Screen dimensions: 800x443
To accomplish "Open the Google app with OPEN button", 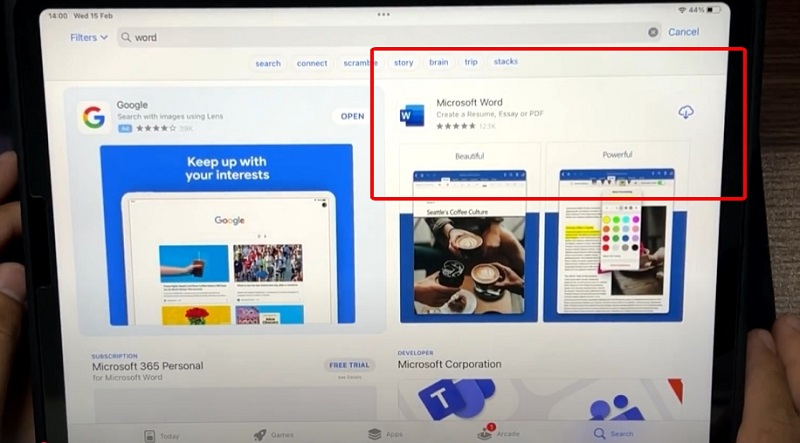I will (352, 116).
